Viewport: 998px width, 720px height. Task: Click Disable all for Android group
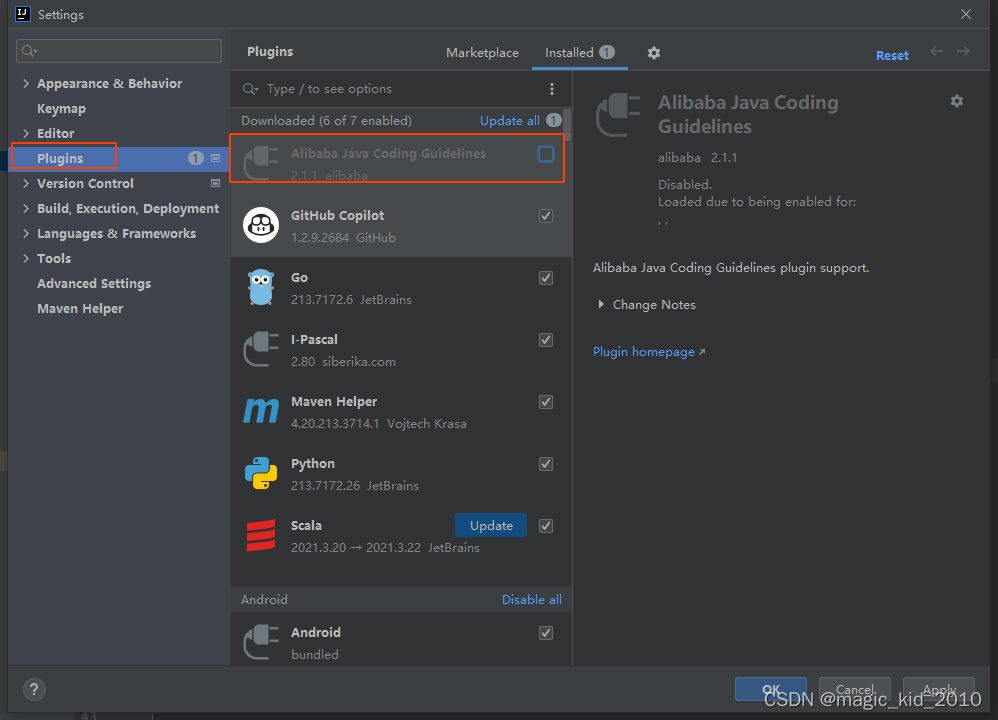(531, 600)
